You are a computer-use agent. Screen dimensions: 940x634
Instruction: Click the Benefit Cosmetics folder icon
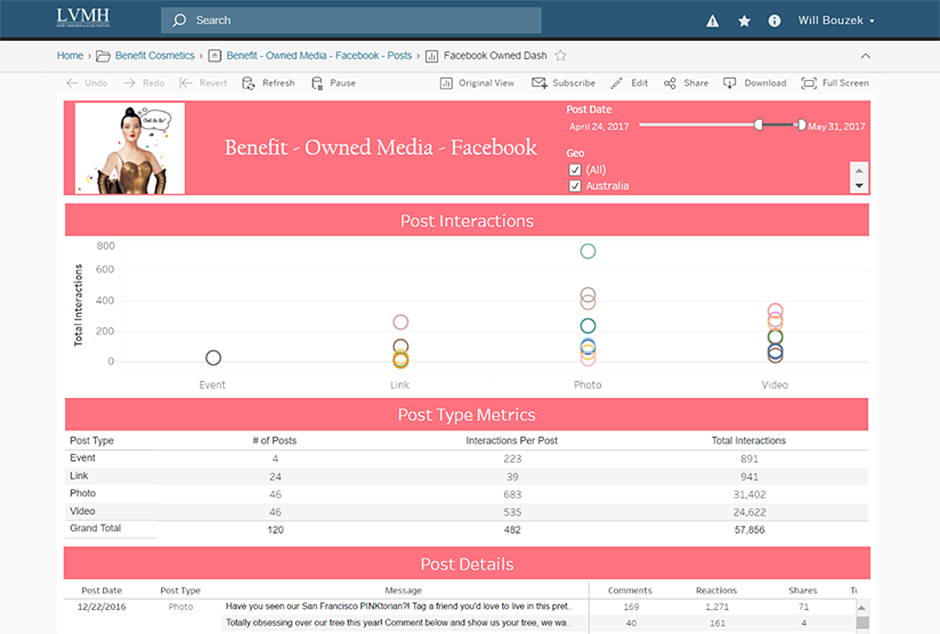[103, 56]
